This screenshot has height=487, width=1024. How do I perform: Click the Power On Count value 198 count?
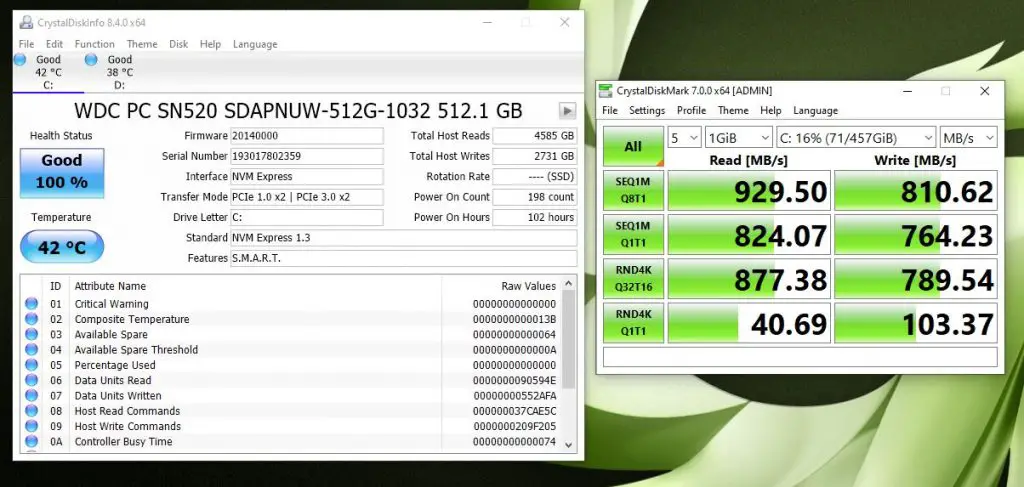coord(534,196)
